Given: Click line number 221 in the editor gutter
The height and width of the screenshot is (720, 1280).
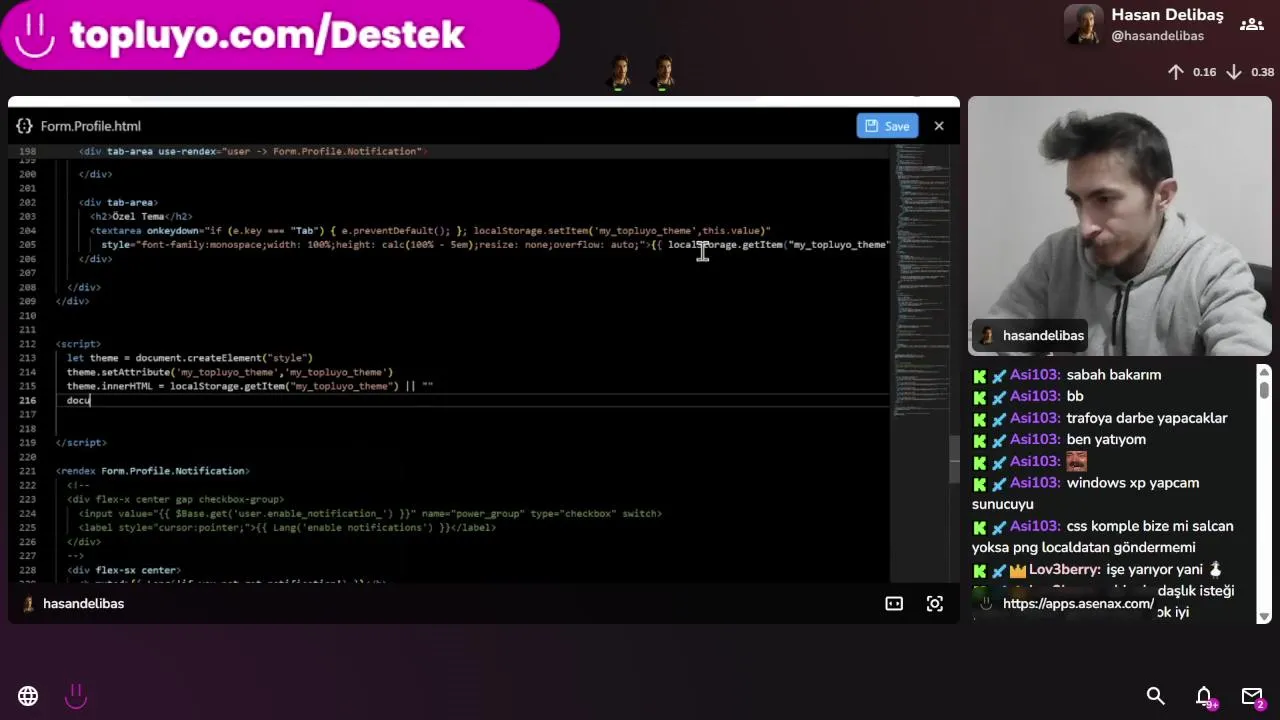Looking at the screenshot, I should click(x=27, y=471).
